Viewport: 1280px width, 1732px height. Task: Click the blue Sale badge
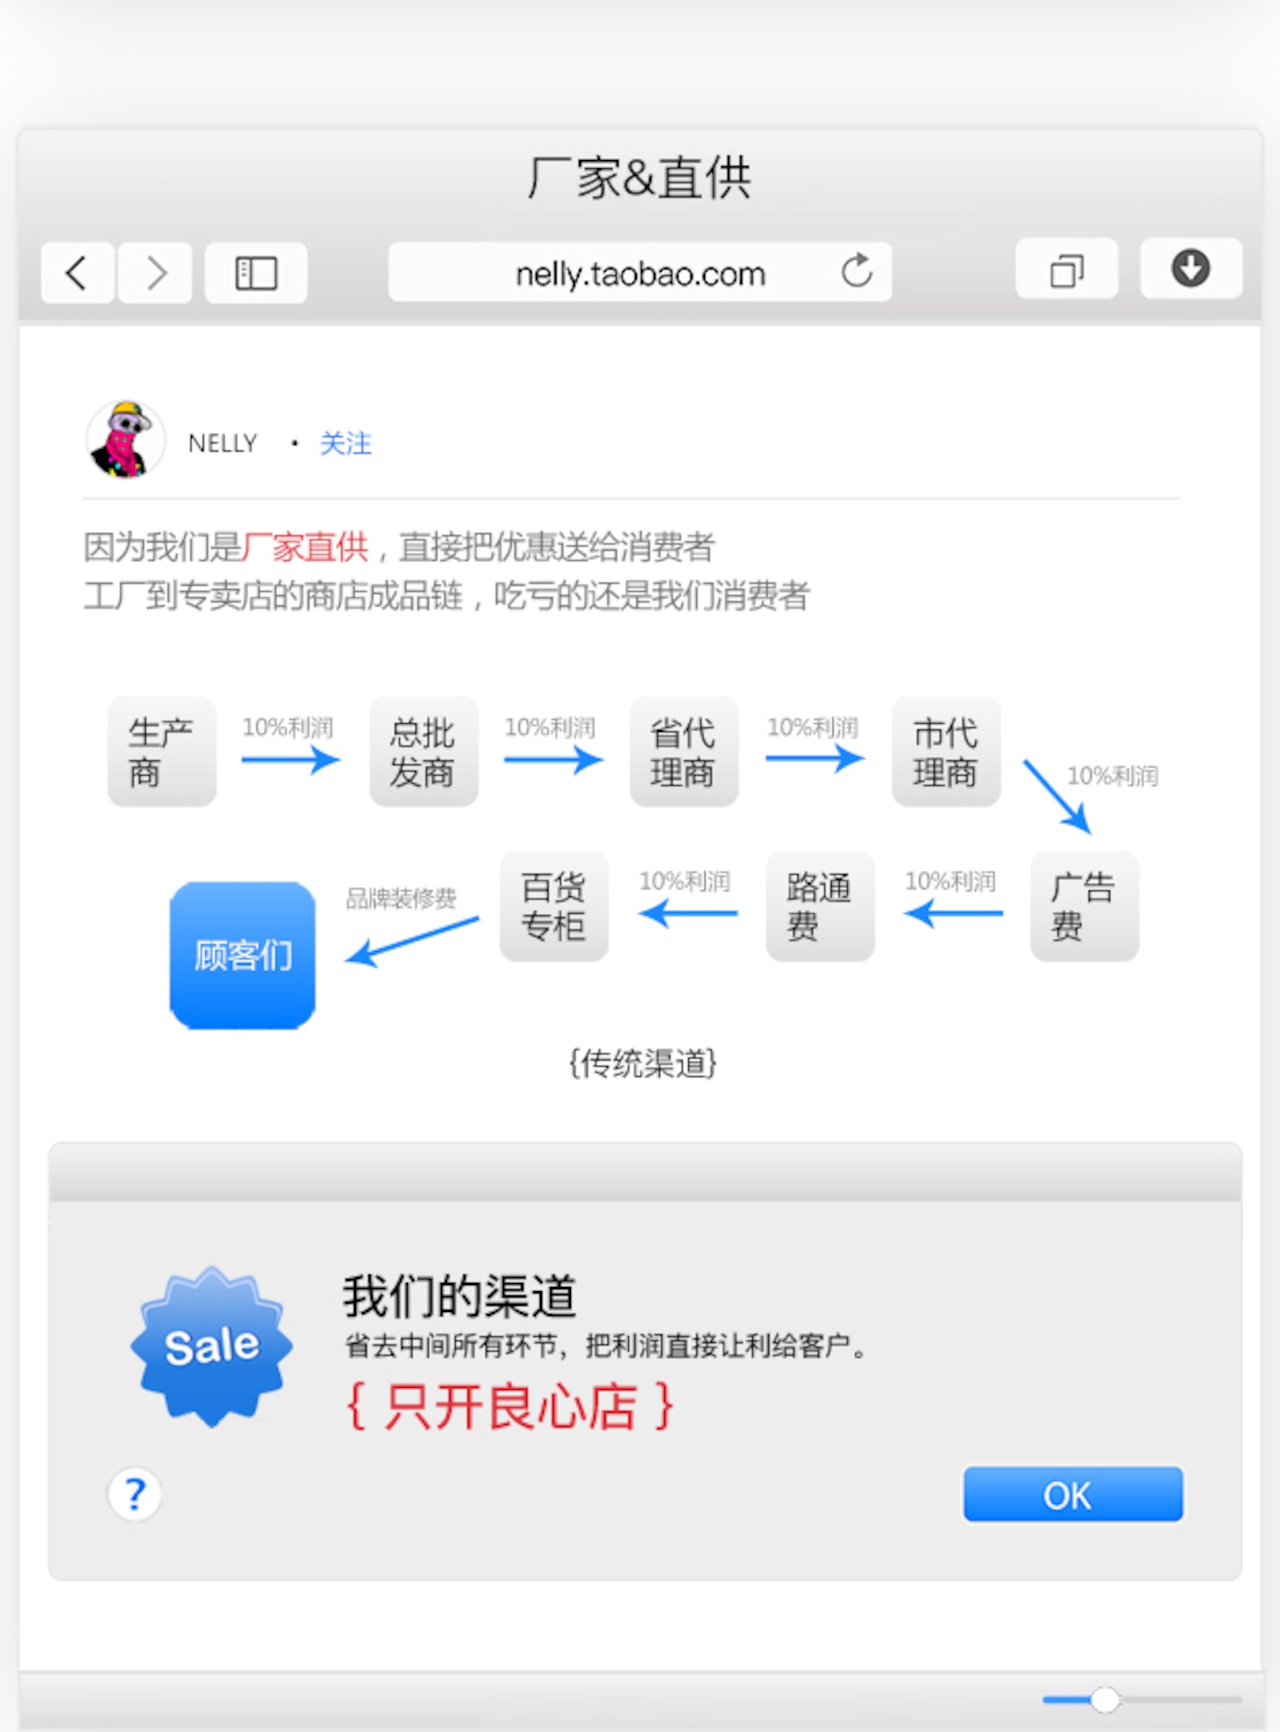(211, 1346)
